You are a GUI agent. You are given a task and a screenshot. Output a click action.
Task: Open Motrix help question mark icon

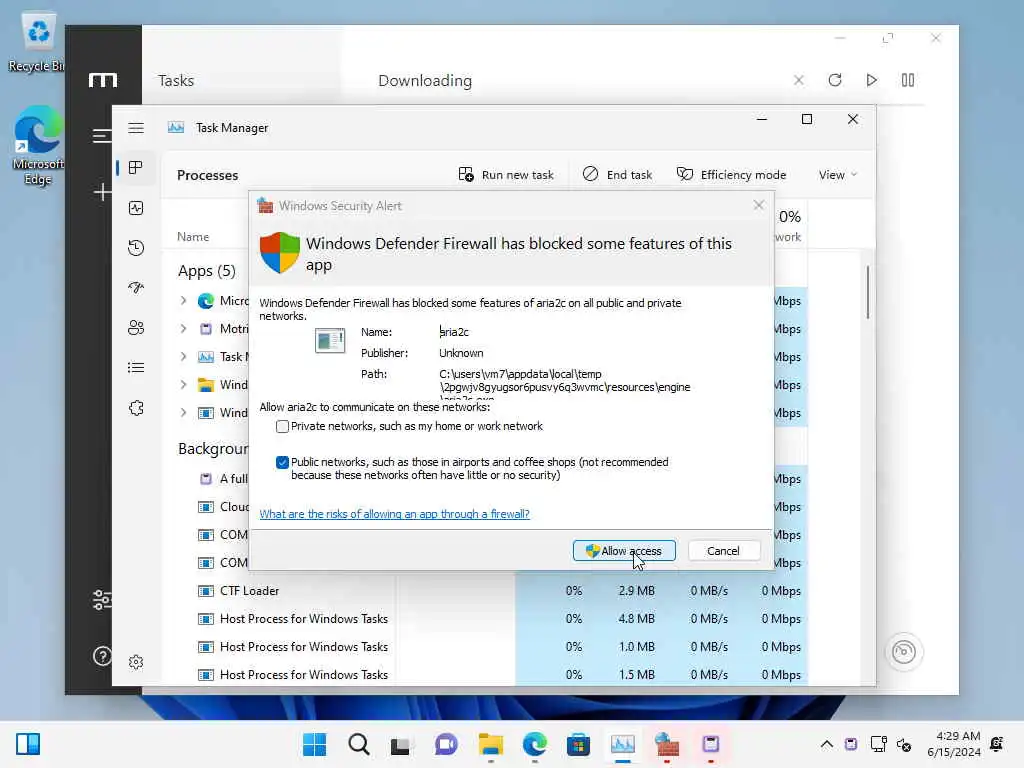(102, 656)
